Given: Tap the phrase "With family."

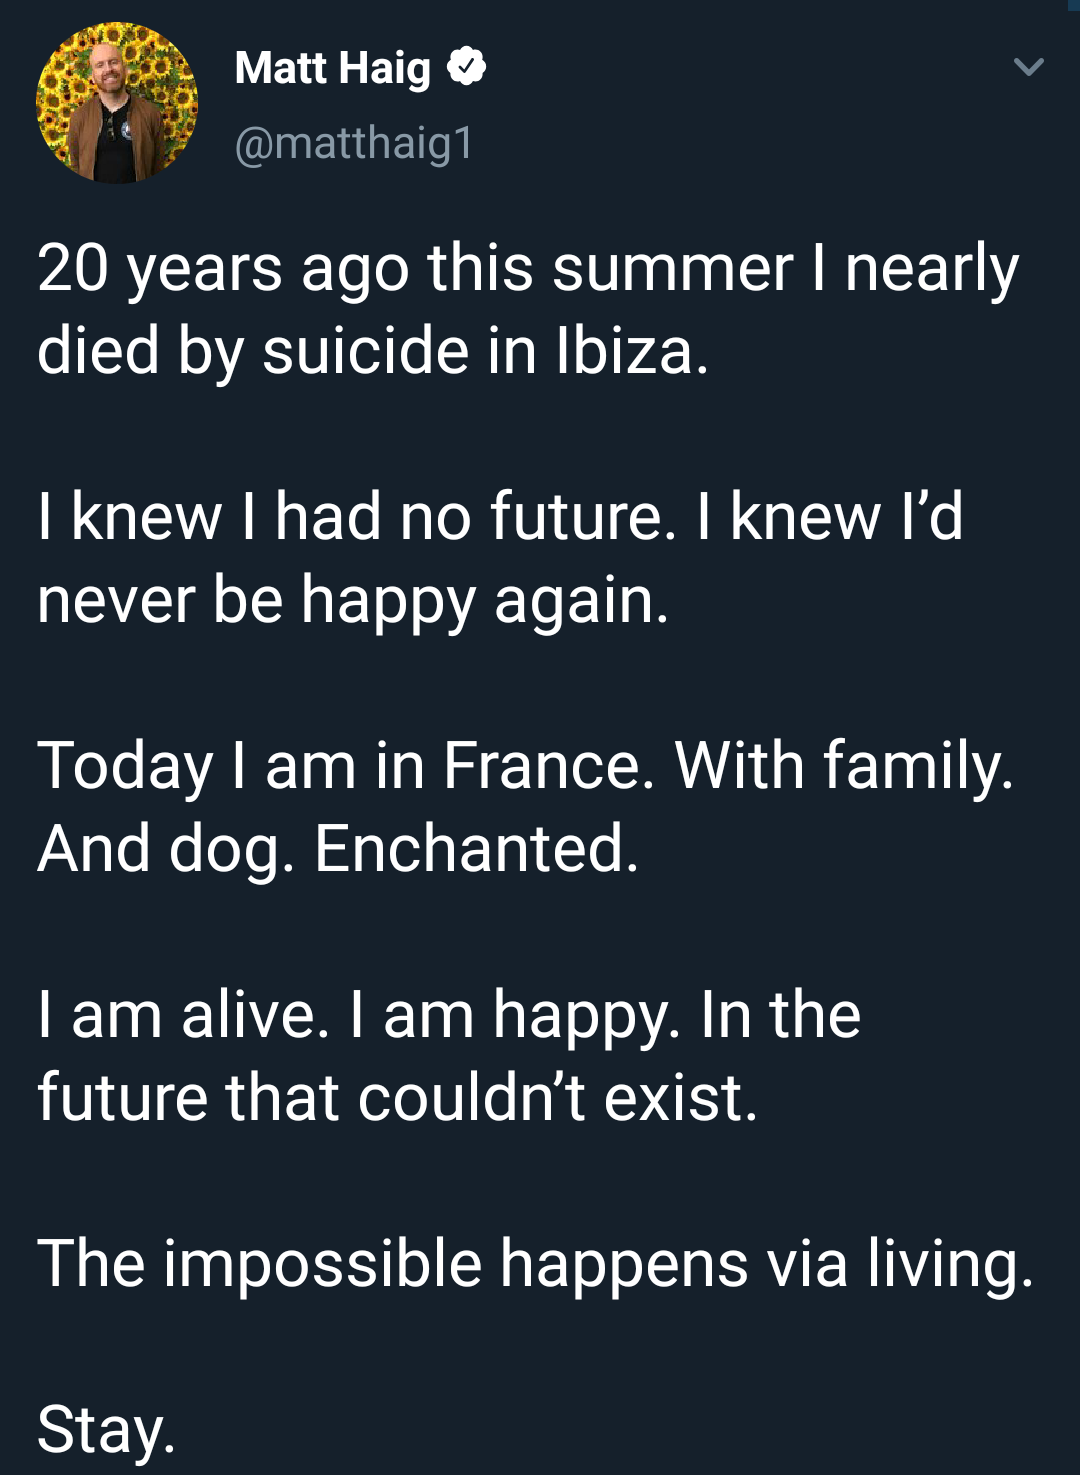Looking at the screenshot, I should click(844, 766).
